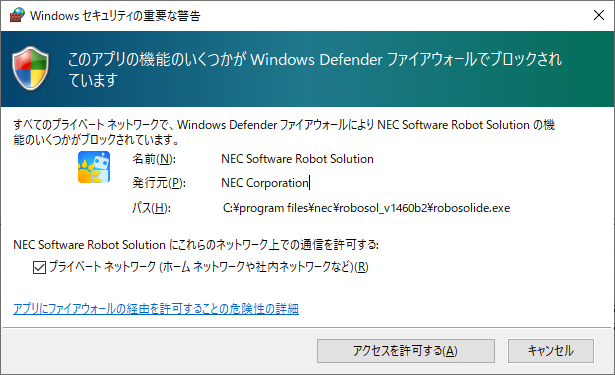Uncheck the プライベート ネットワーク checkbox

pyautogui.click(x=39, y=267)
